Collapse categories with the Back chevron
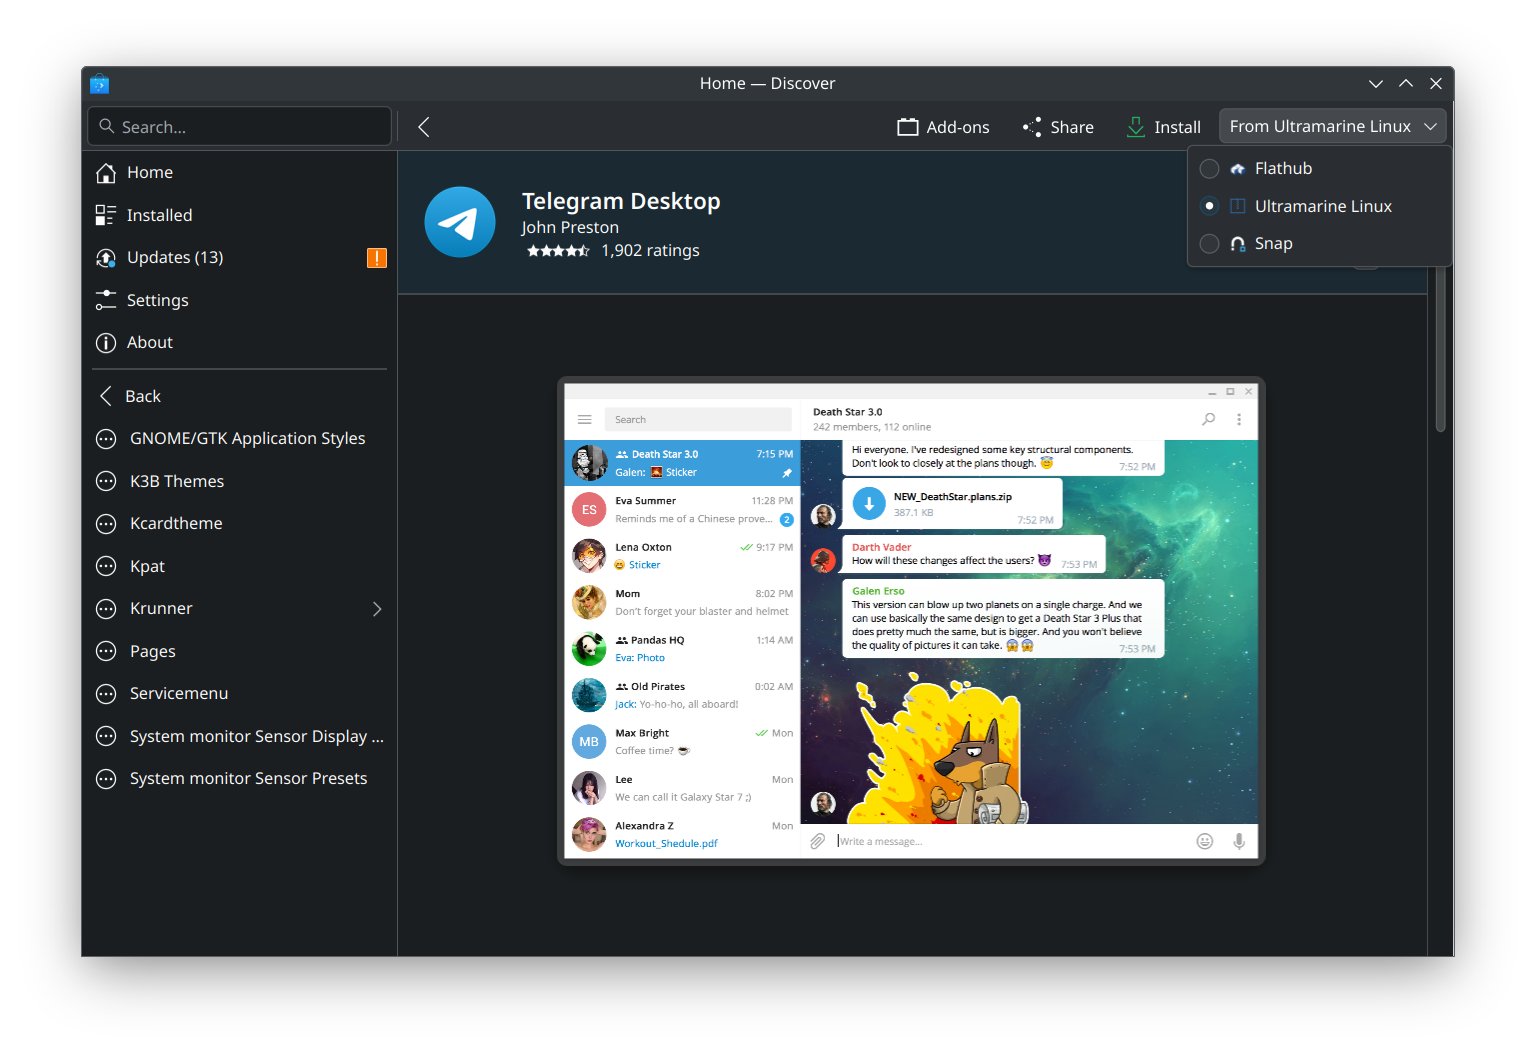The width and height of the screenshot is (1536, 1054). tap(106, 396)
